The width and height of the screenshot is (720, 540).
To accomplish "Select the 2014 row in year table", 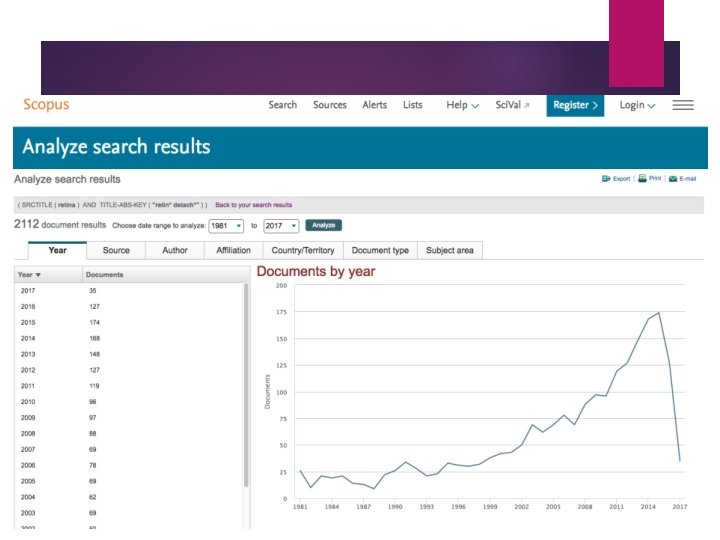I will point(129,338).
